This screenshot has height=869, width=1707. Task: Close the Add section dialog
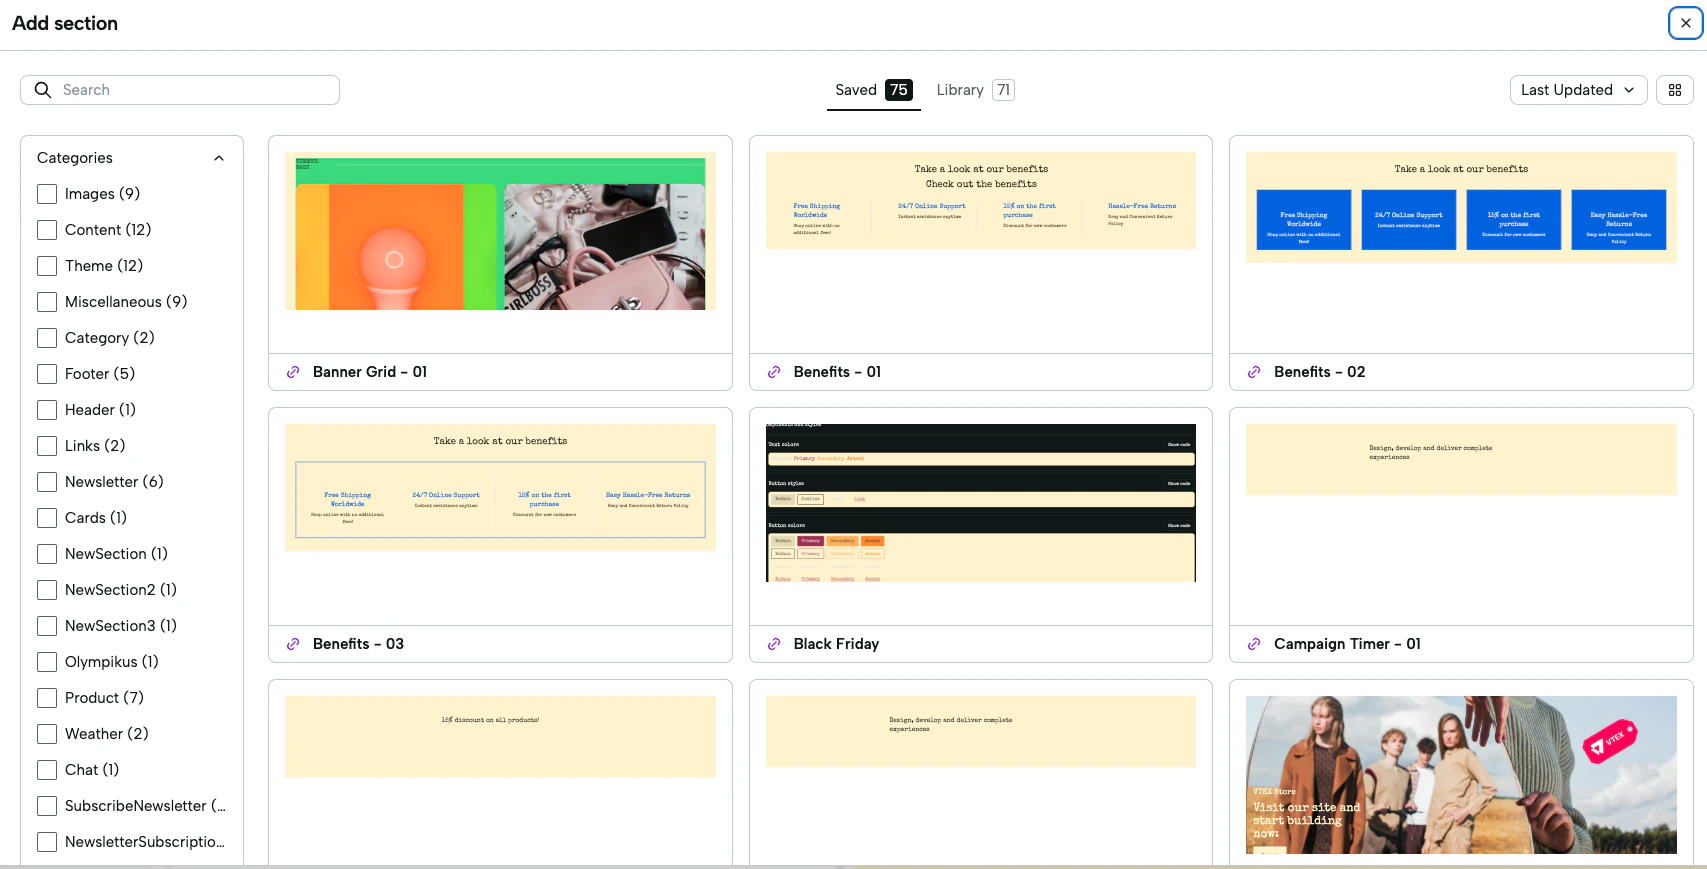(1686, 23)
